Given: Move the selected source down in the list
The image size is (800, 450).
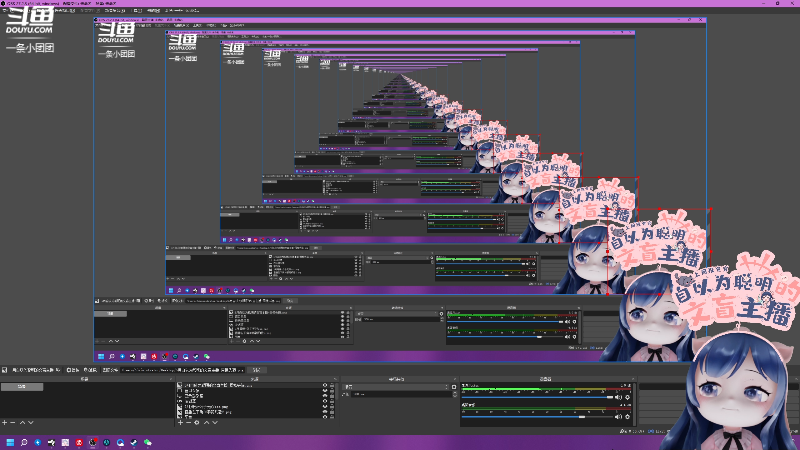Looking at the screenshot, I should click(215, 422).
